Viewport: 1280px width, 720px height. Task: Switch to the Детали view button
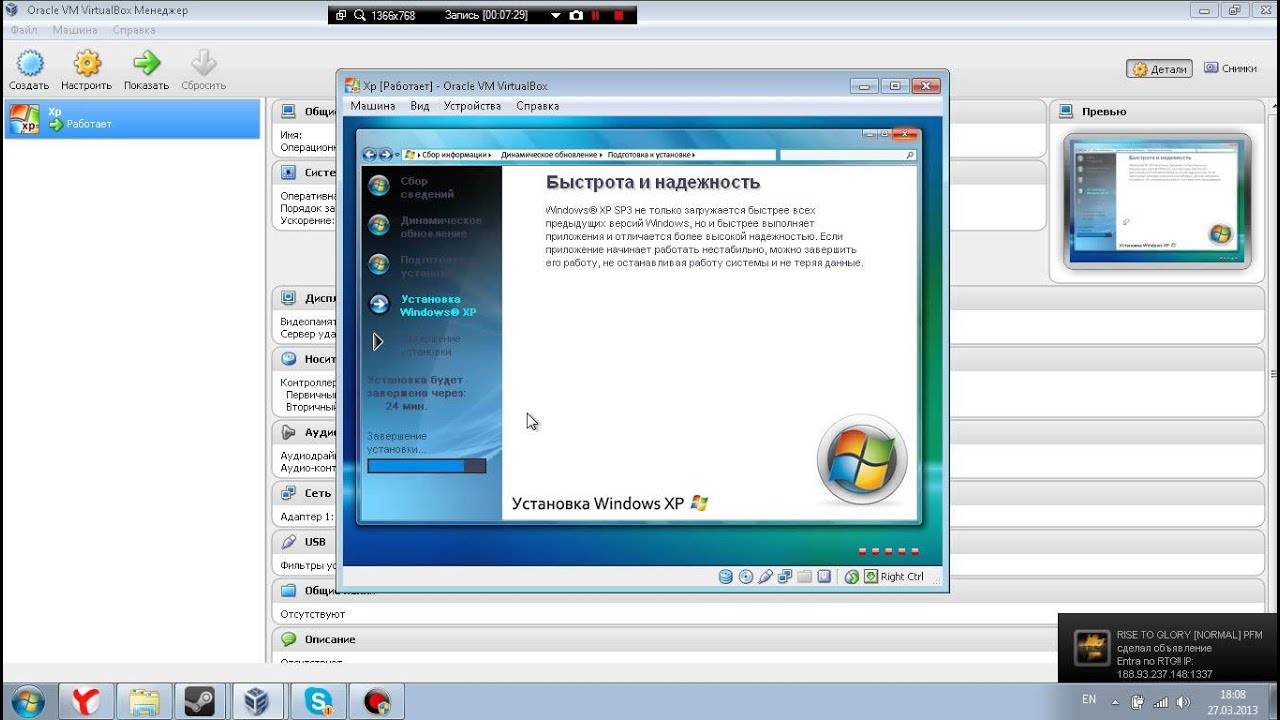click(1159, 69)
